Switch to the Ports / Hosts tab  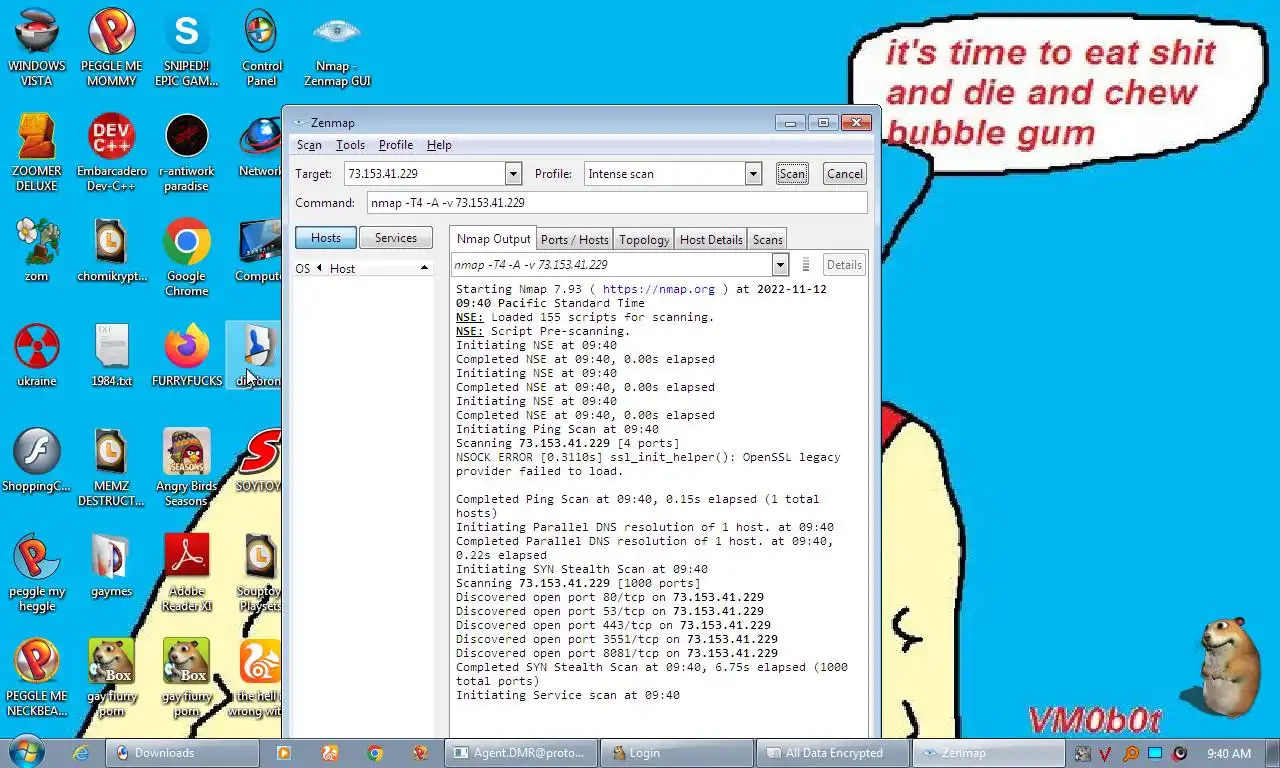(574, 240)
